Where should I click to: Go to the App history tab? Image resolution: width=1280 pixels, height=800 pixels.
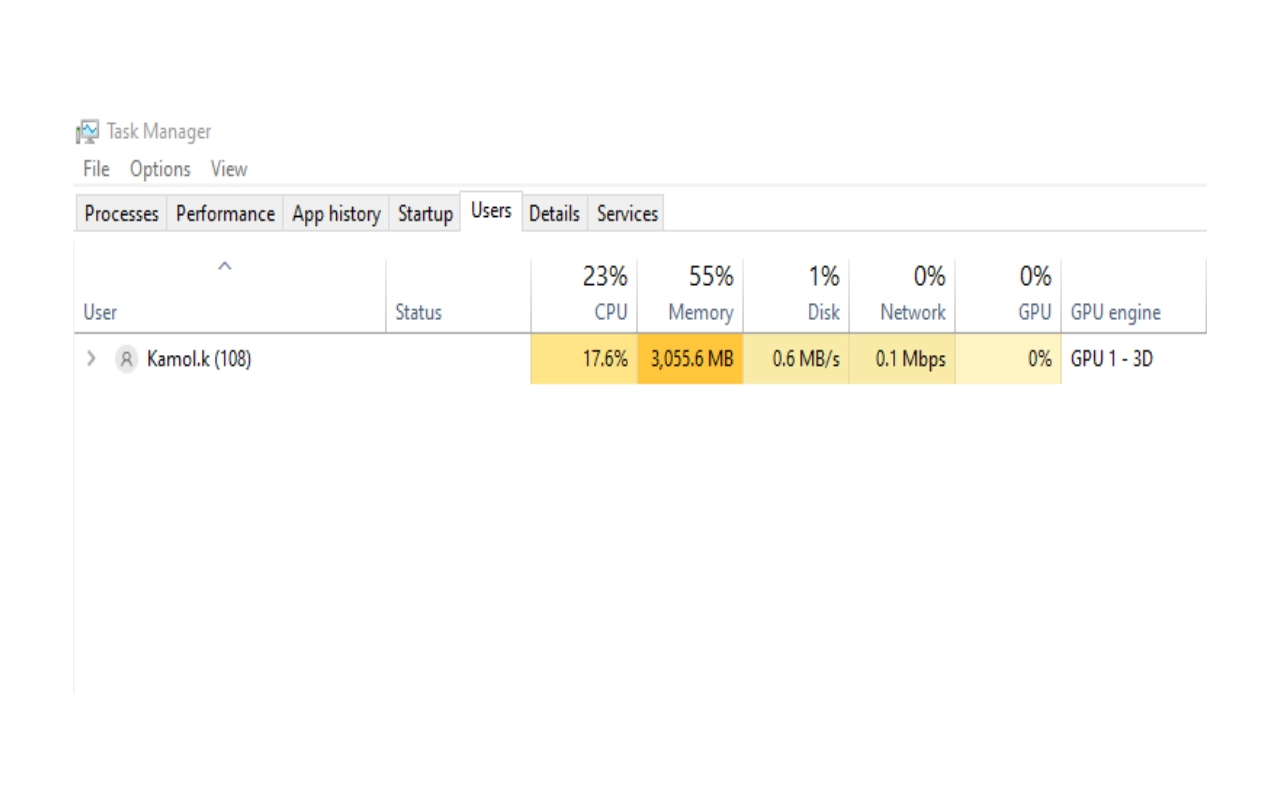(x=336, y=213)
